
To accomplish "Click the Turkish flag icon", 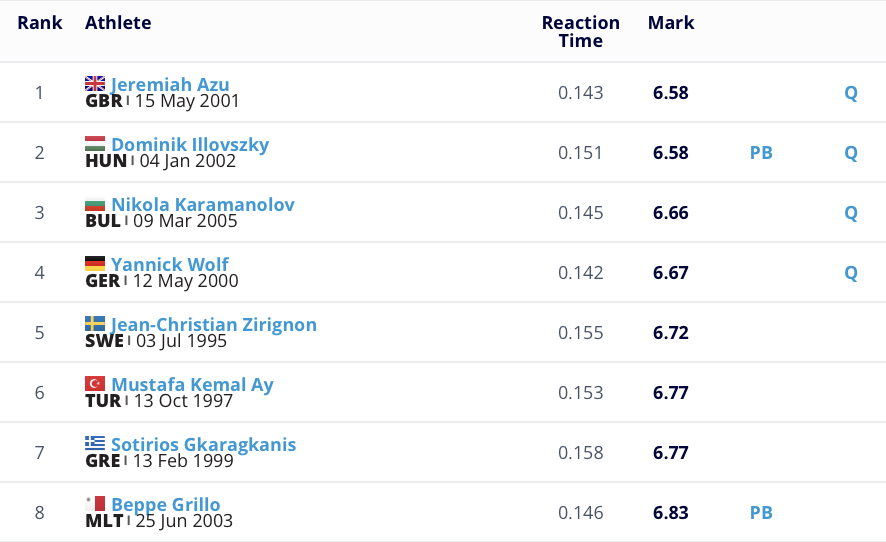I will (x=95, y=384).
